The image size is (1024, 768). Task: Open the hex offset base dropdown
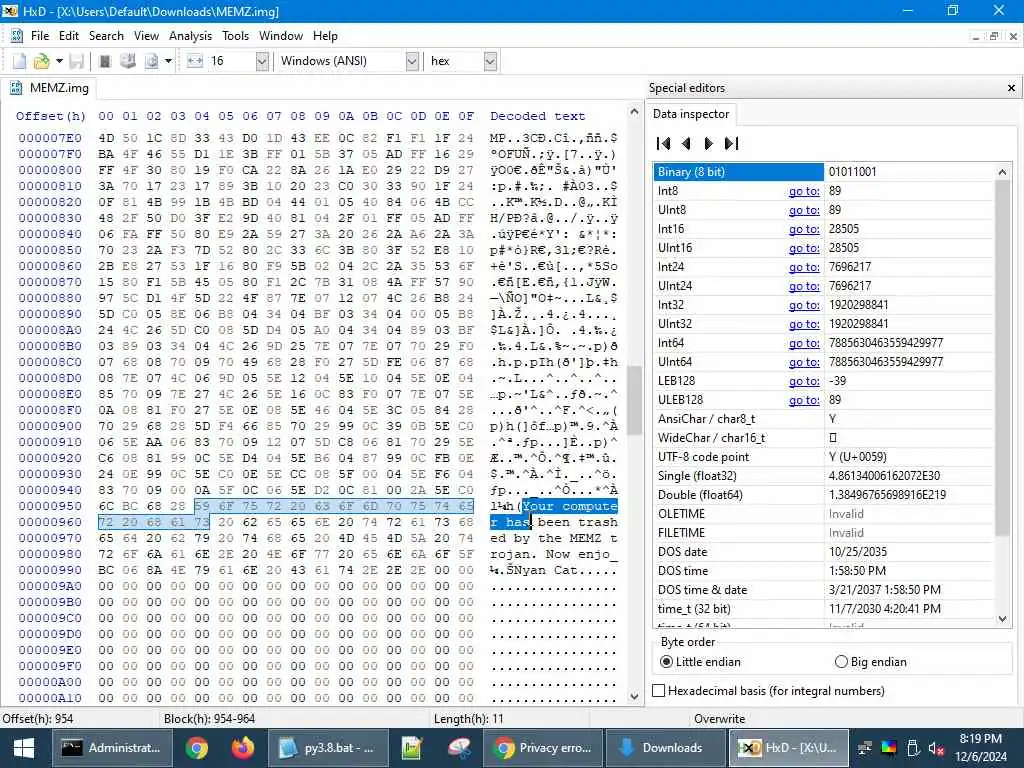point(490,61)
